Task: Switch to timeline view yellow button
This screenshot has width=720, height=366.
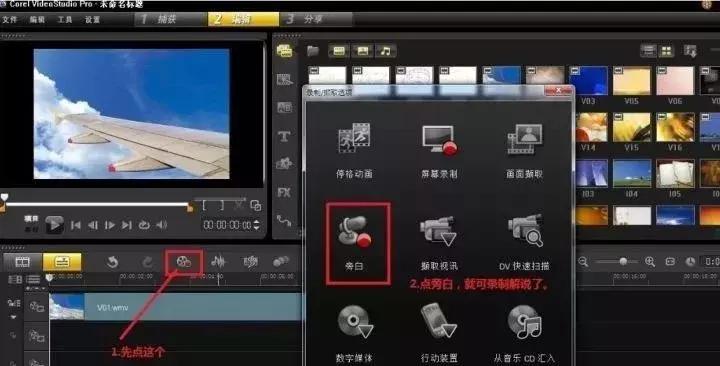Action: (62, 262)
